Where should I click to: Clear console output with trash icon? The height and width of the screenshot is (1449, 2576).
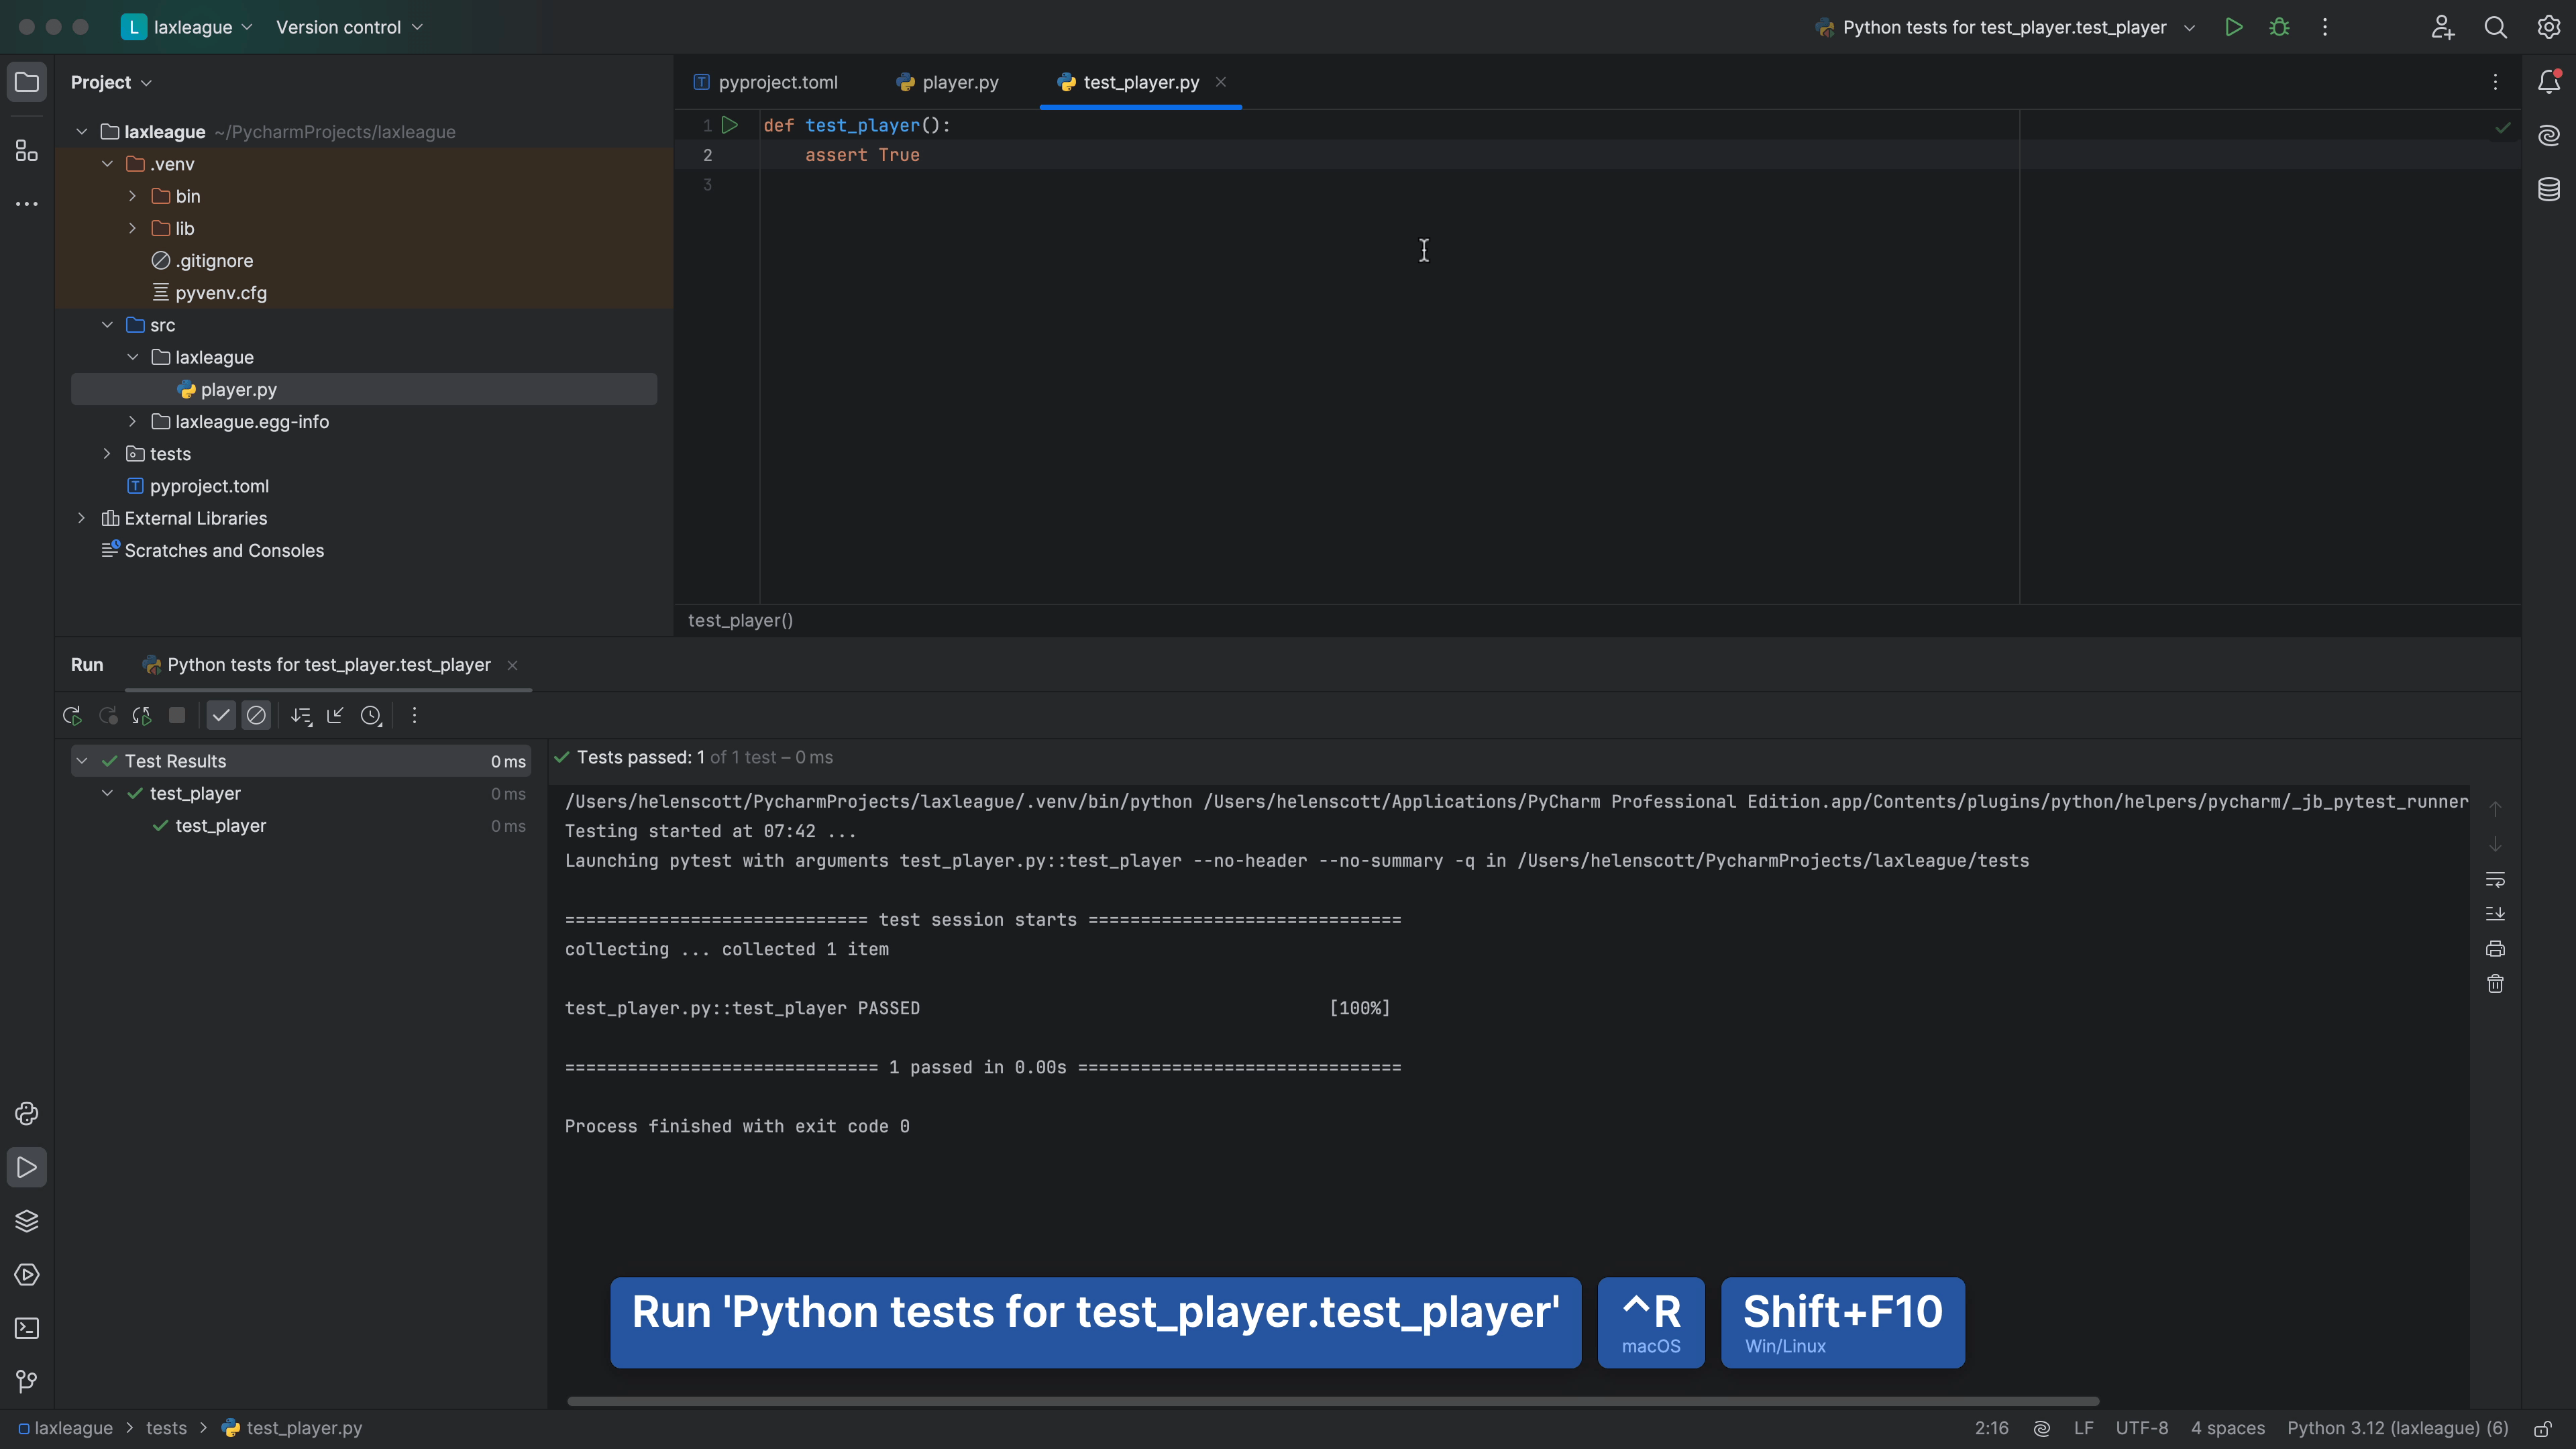pyautogui.click(x=2495, y=984)
